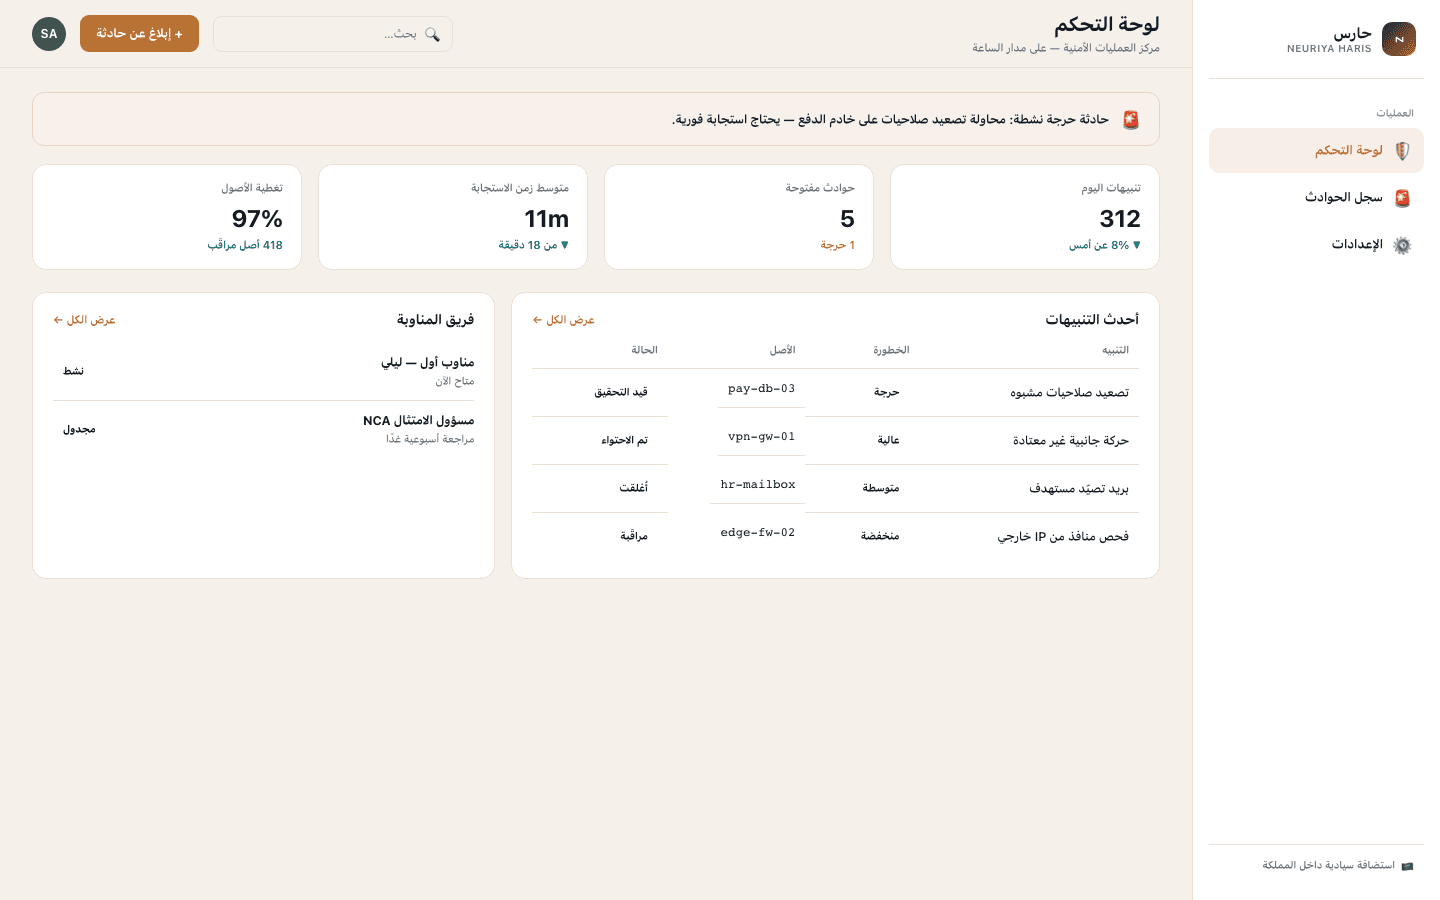The image size is (1440, 900).
Task: Open الإعدادات gear icon in sidebar
Action: [x=1402, y=245]
